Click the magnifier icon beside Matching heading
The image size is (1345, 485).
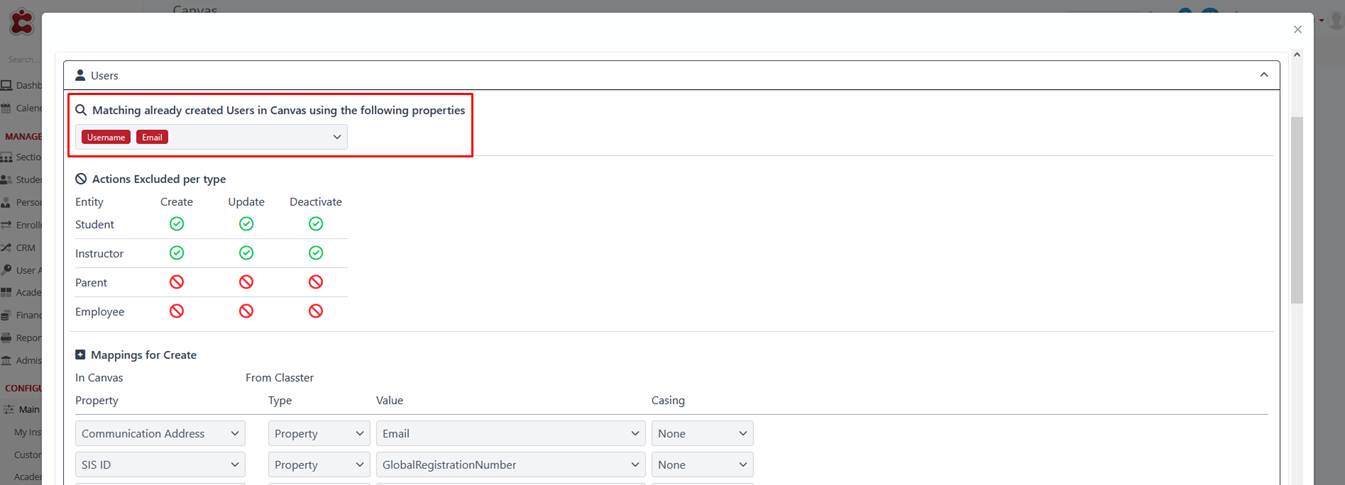81,111
